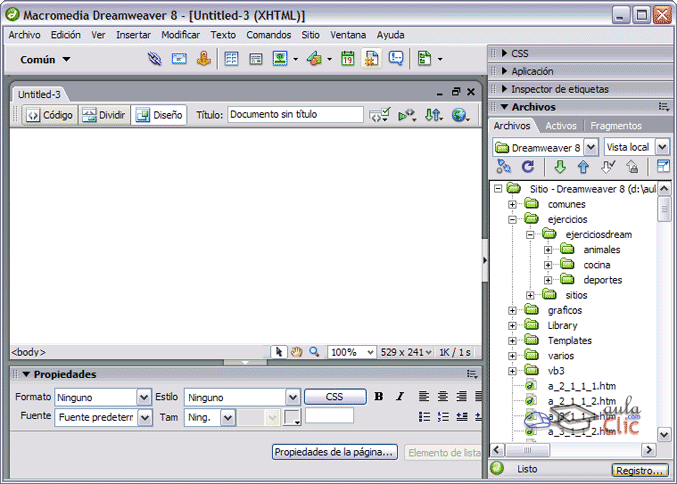Insert a named anchor

204,59
